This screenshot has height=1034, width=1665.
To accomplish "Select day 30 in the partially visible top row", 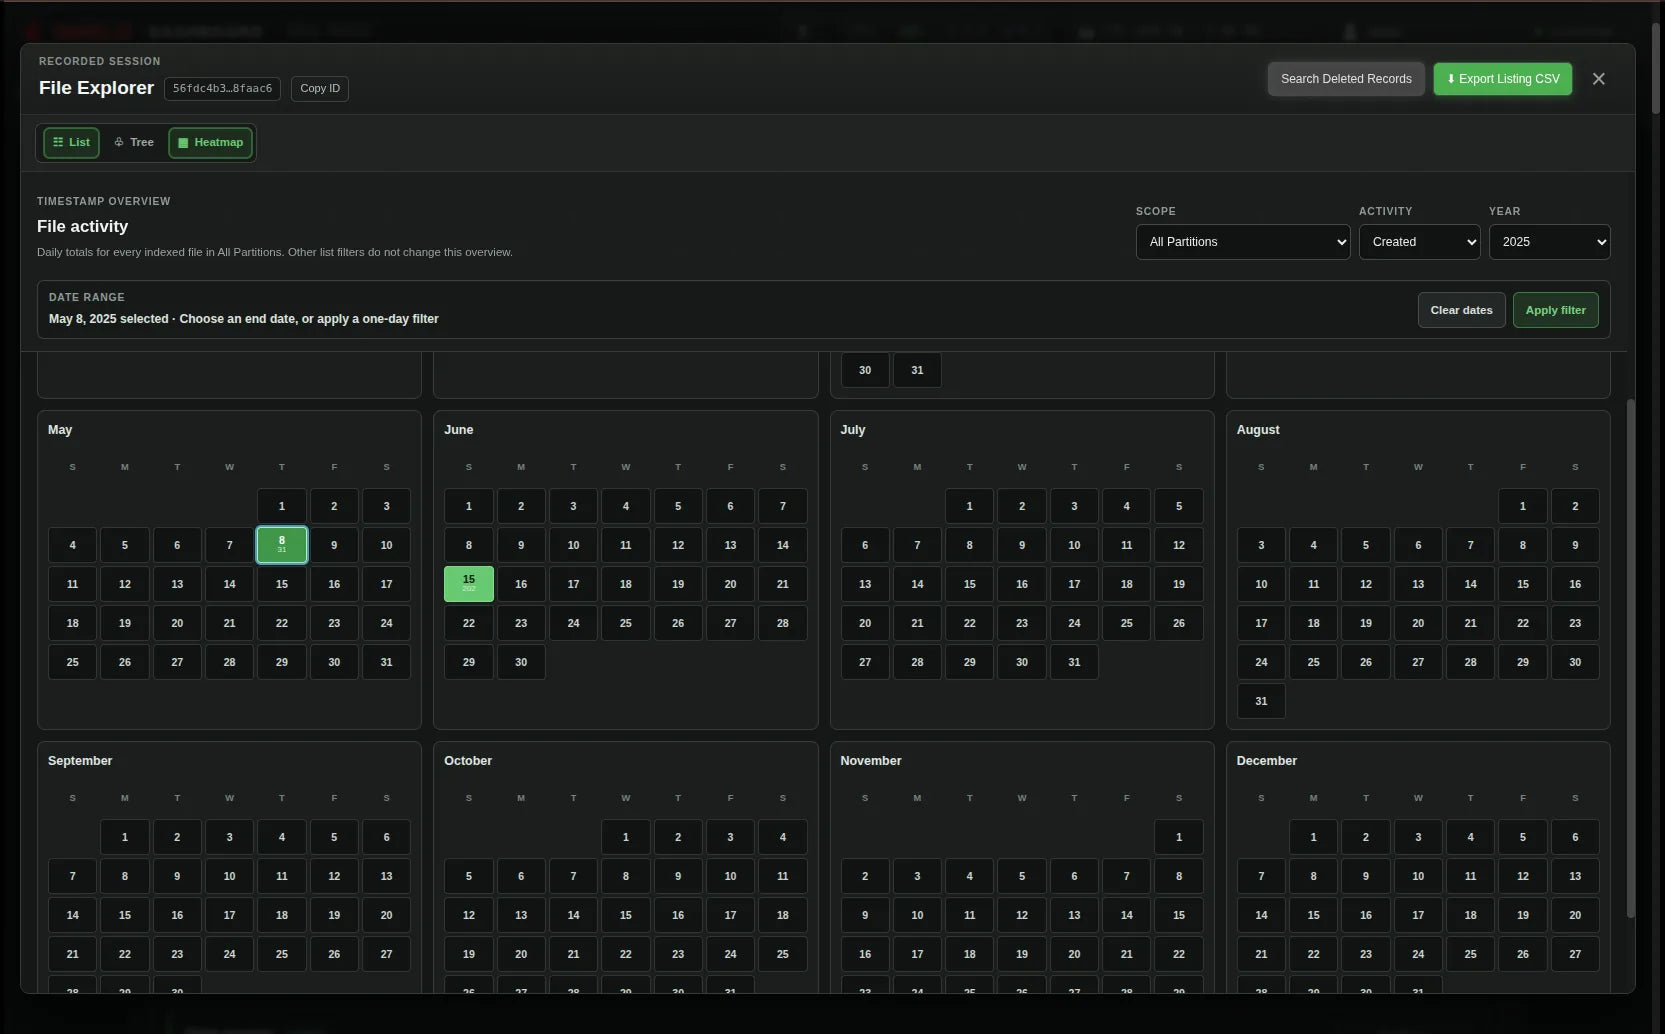I will point(865,370).
